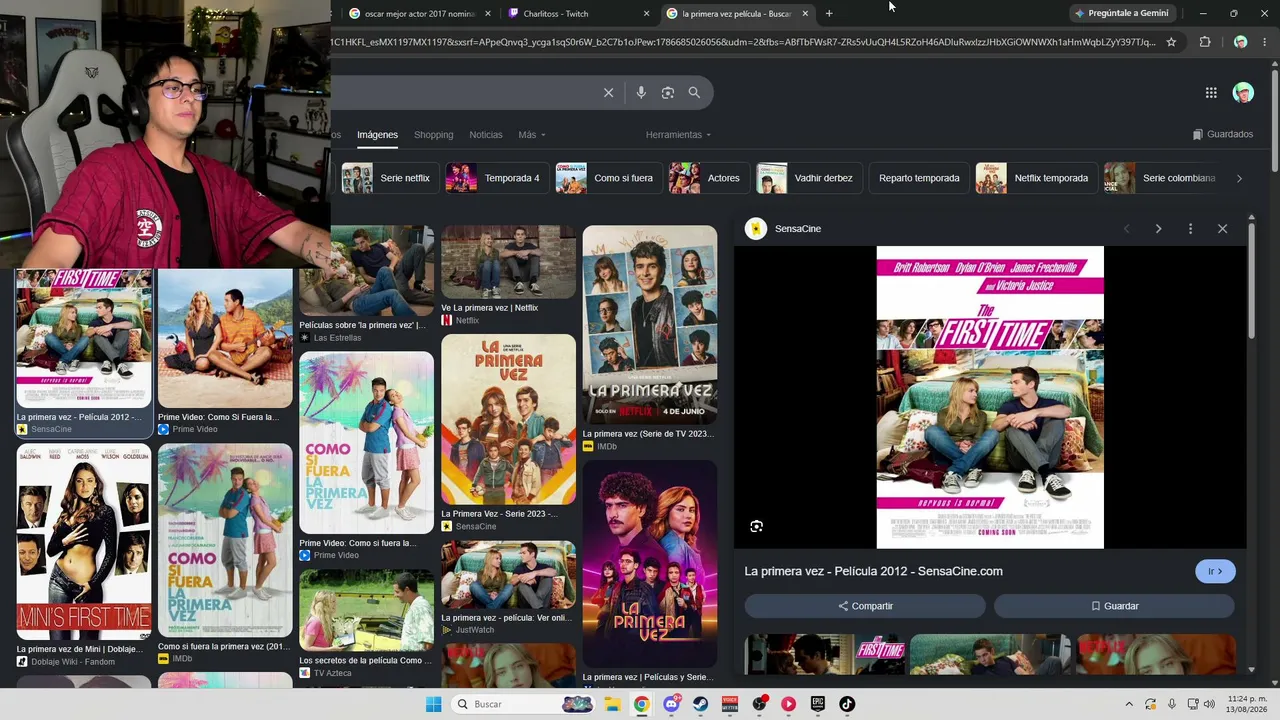1280x720 pixels.
Task: Select La Primera Vez - Serie 2023 SensaCine poster
Action: click(x=509, y=419)
